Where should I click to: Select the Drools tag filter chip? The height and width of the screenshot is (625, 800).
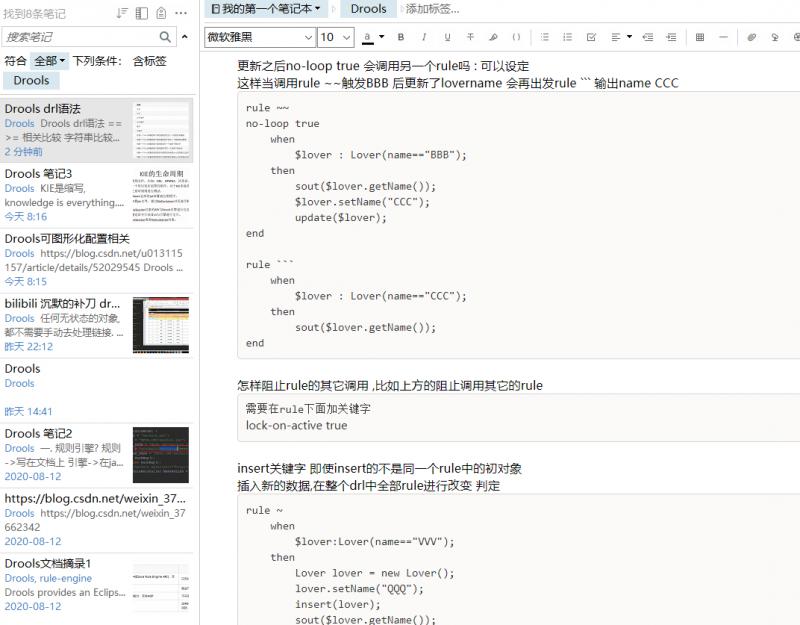pyautogui.click(x=31, y=81)
